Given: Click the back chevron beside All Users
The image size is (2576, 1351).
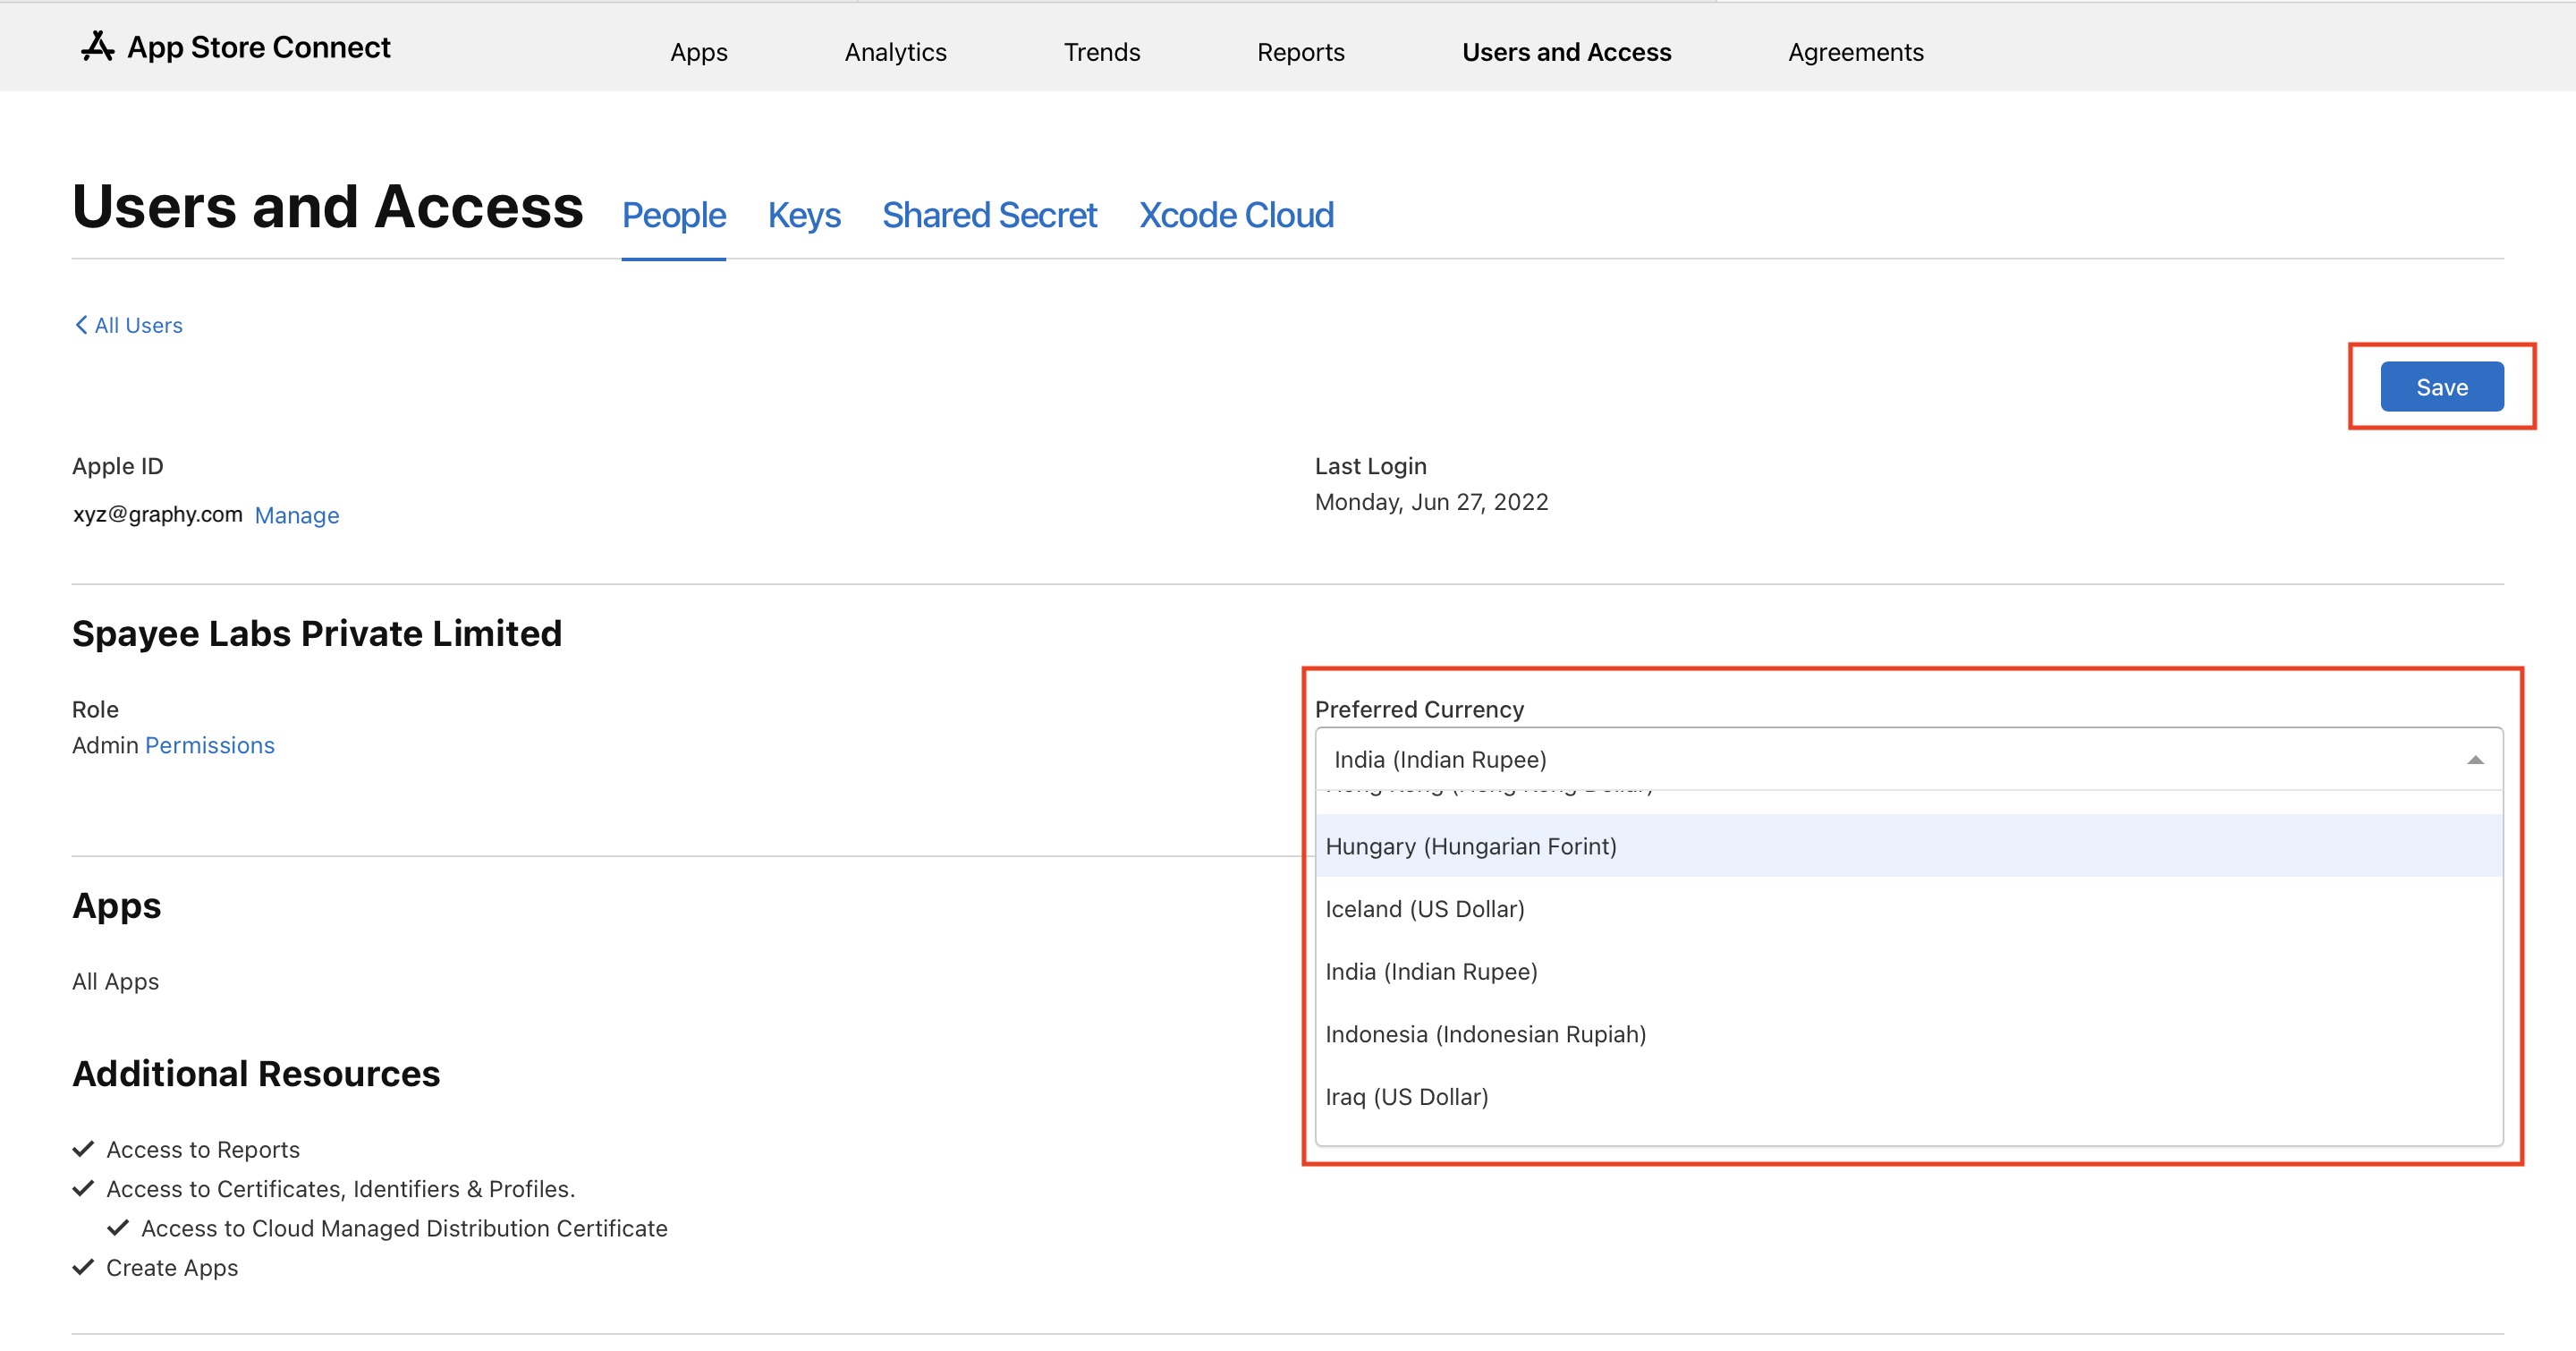Looking at the screenshot, I should pyautogui.click(x=81, y=325).
